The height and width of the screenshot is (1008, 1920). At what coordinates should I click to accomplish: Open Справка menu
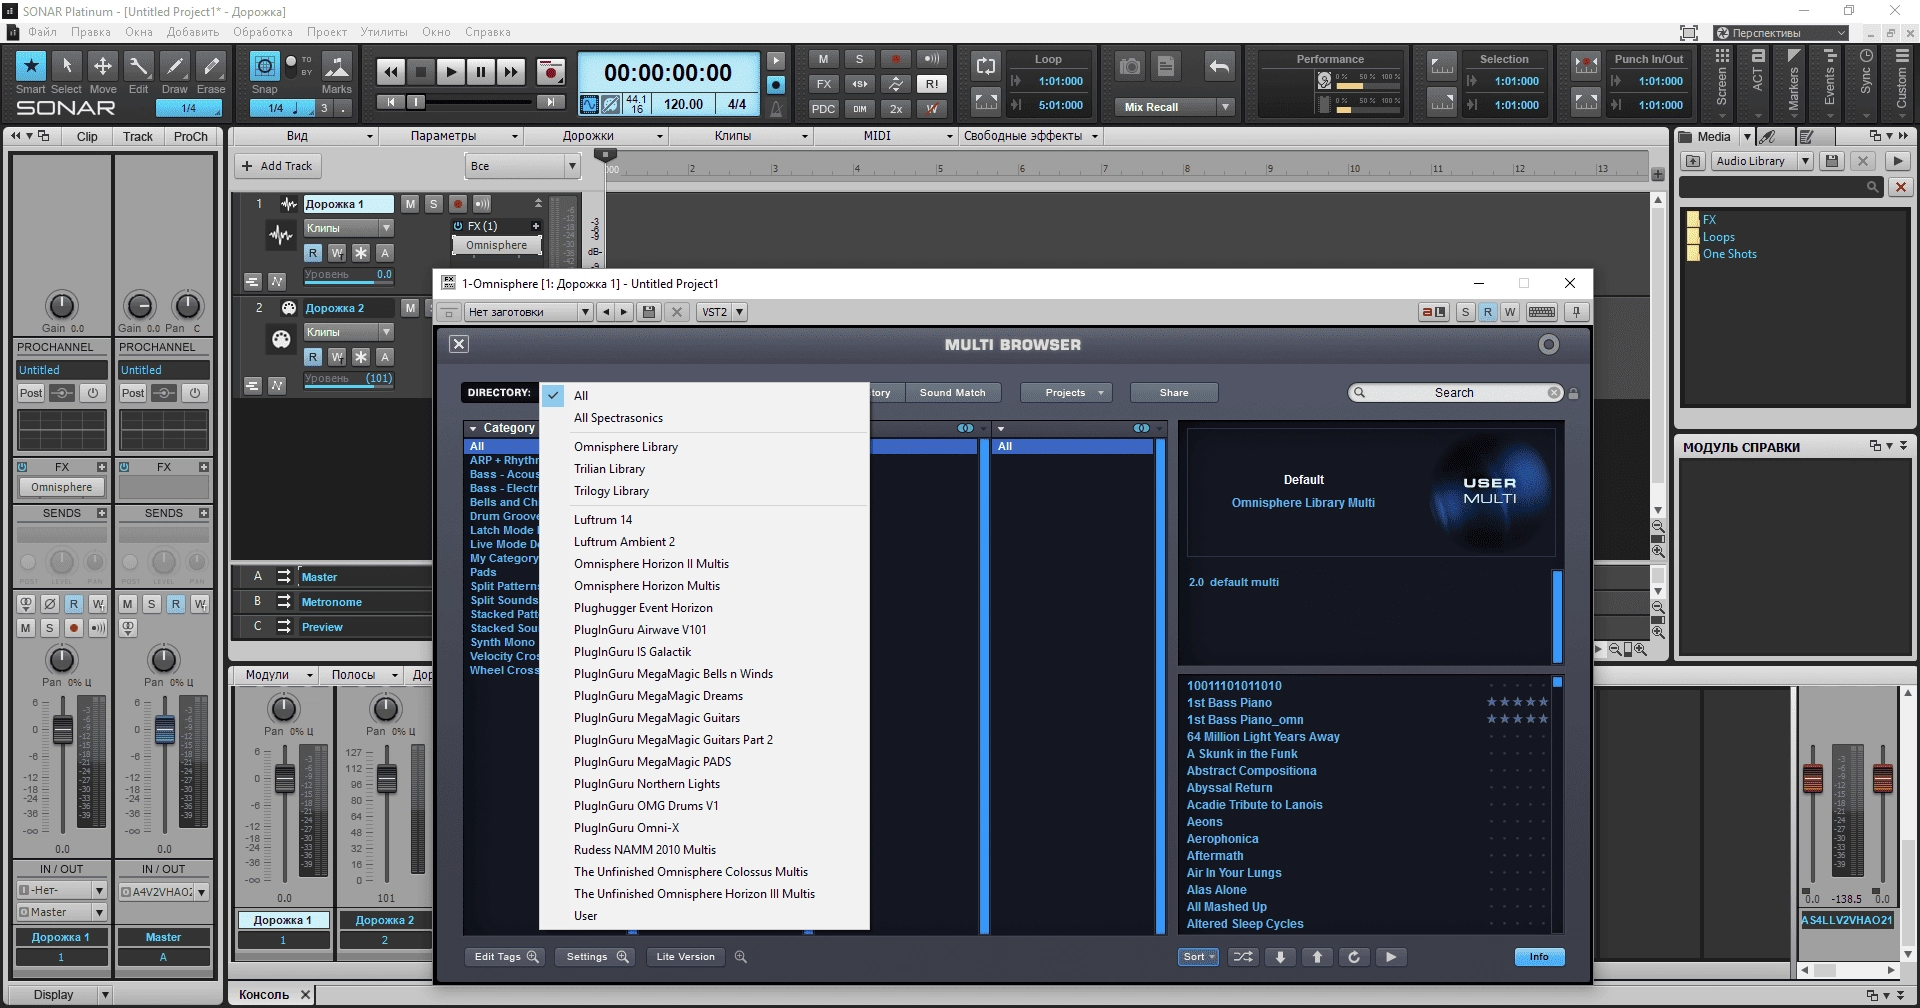click(488, 32)
